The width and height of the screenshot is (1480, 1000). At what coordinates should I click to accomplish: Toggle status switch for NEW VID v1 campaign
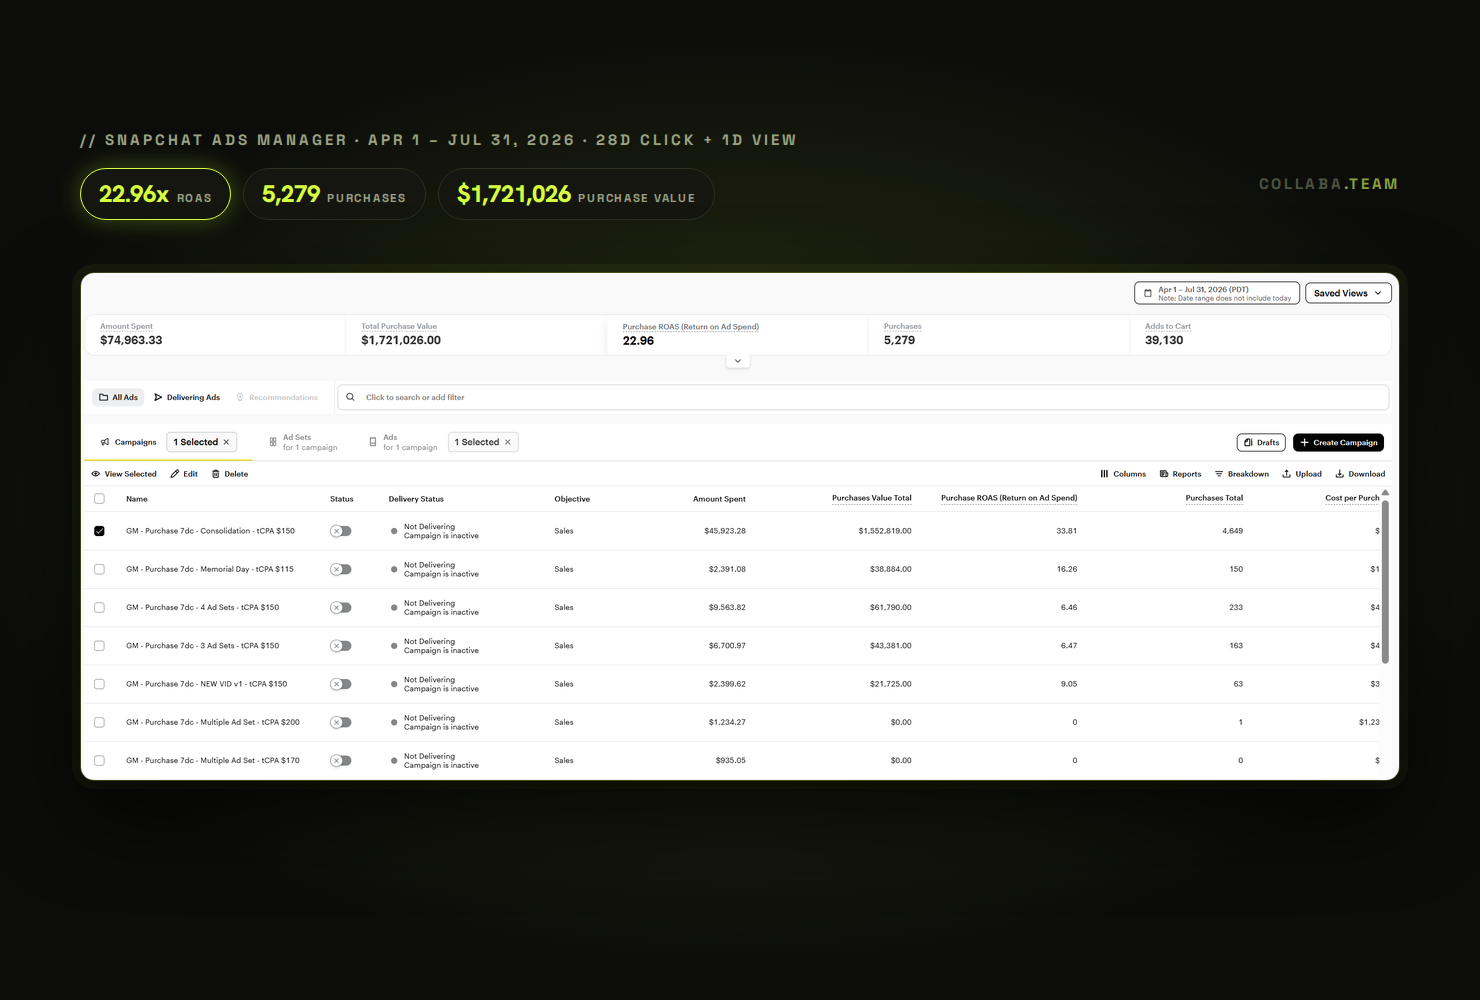point(341,684)
